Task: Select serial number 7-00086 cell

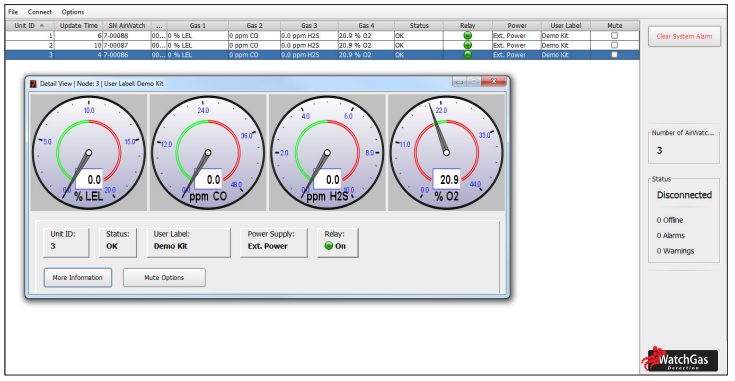Action: [x=127, y=55]
